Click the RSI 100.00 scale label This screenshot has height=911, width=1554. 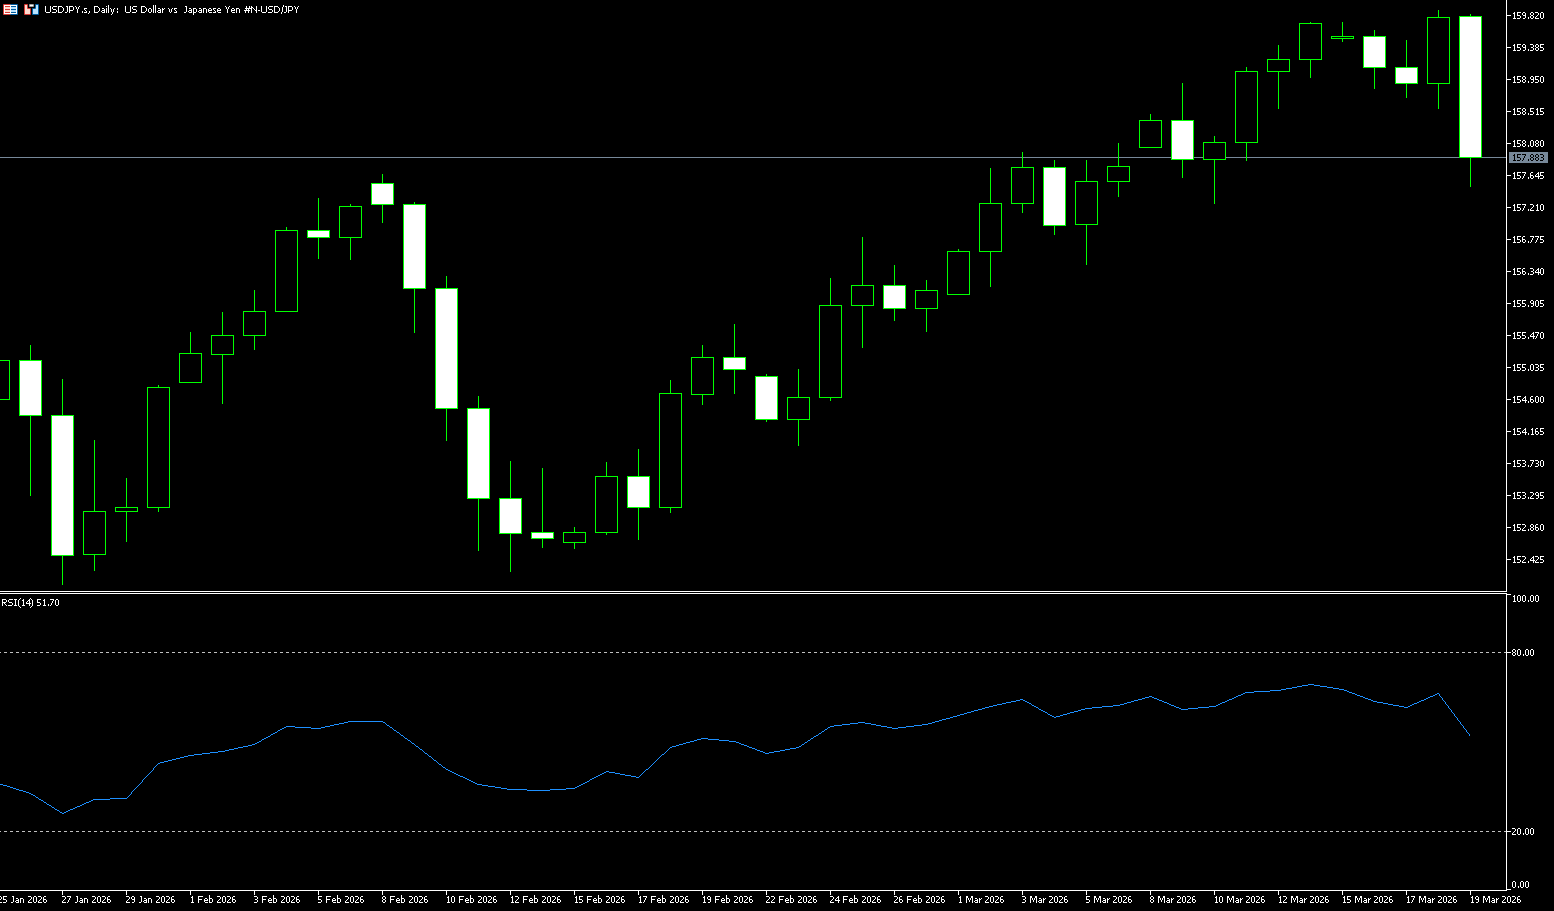(x=1525, y=599)
